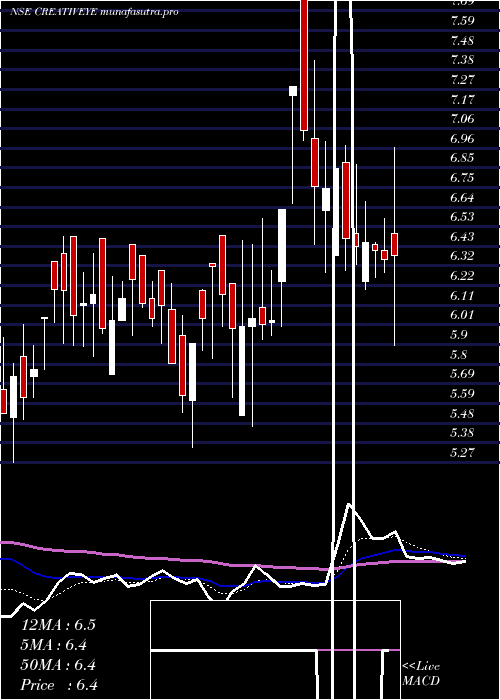Pick the 6.64 price axis label
The width and height of the screenshot is (500, 700).
tap(462, 197)
